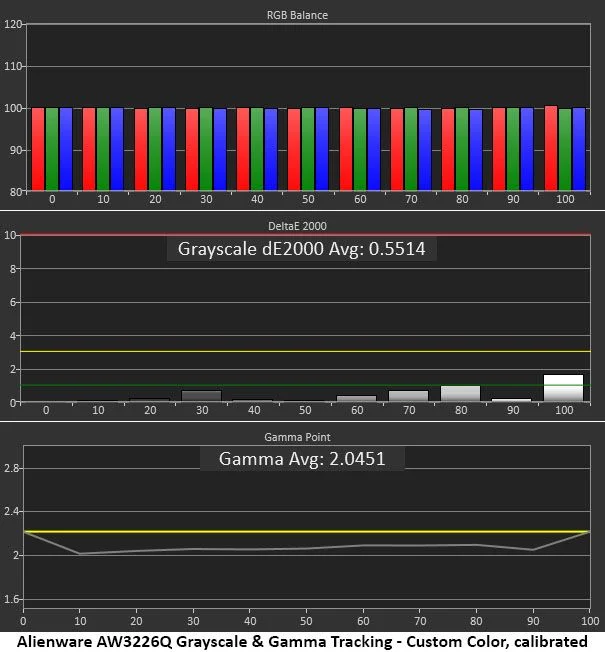This screenshot has width=605, height=652.
Task: Click the red bar at 0 in RGB Balance
Action: point(38,149)
